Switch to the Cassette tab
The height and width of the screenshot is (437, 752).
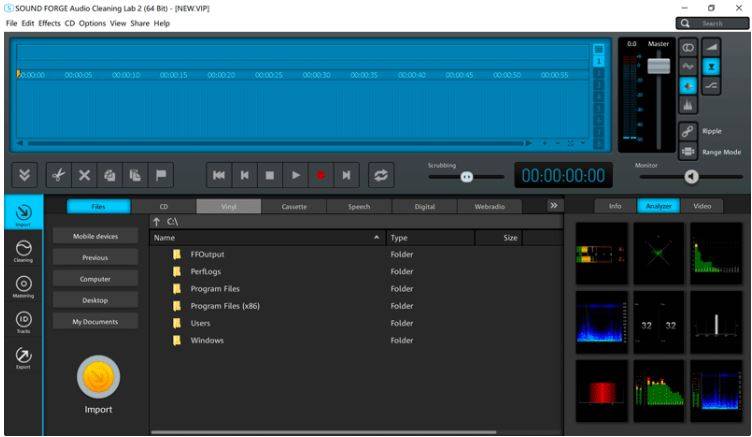point(294,207)
